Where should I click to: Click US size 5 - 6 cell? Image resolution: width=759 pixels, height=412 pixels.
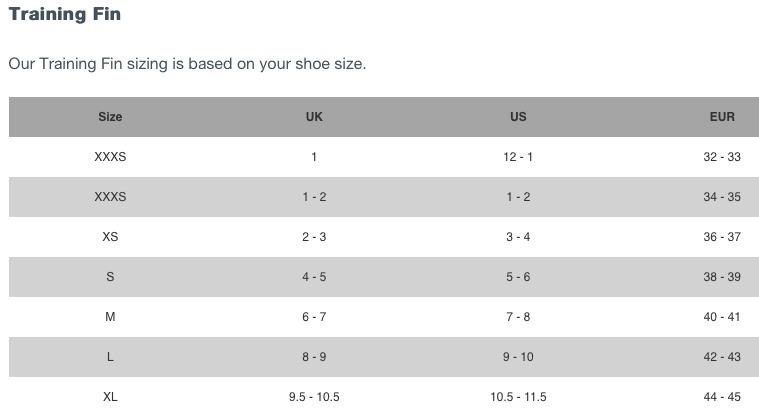click(x=518, y=277)
